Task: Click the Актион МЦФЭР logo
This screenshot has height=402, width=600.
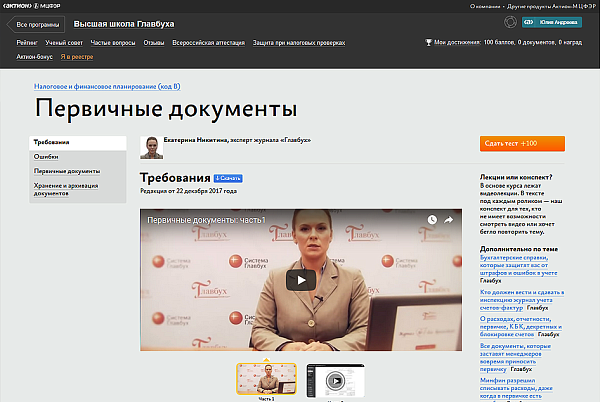Action: tap(32, 6)
